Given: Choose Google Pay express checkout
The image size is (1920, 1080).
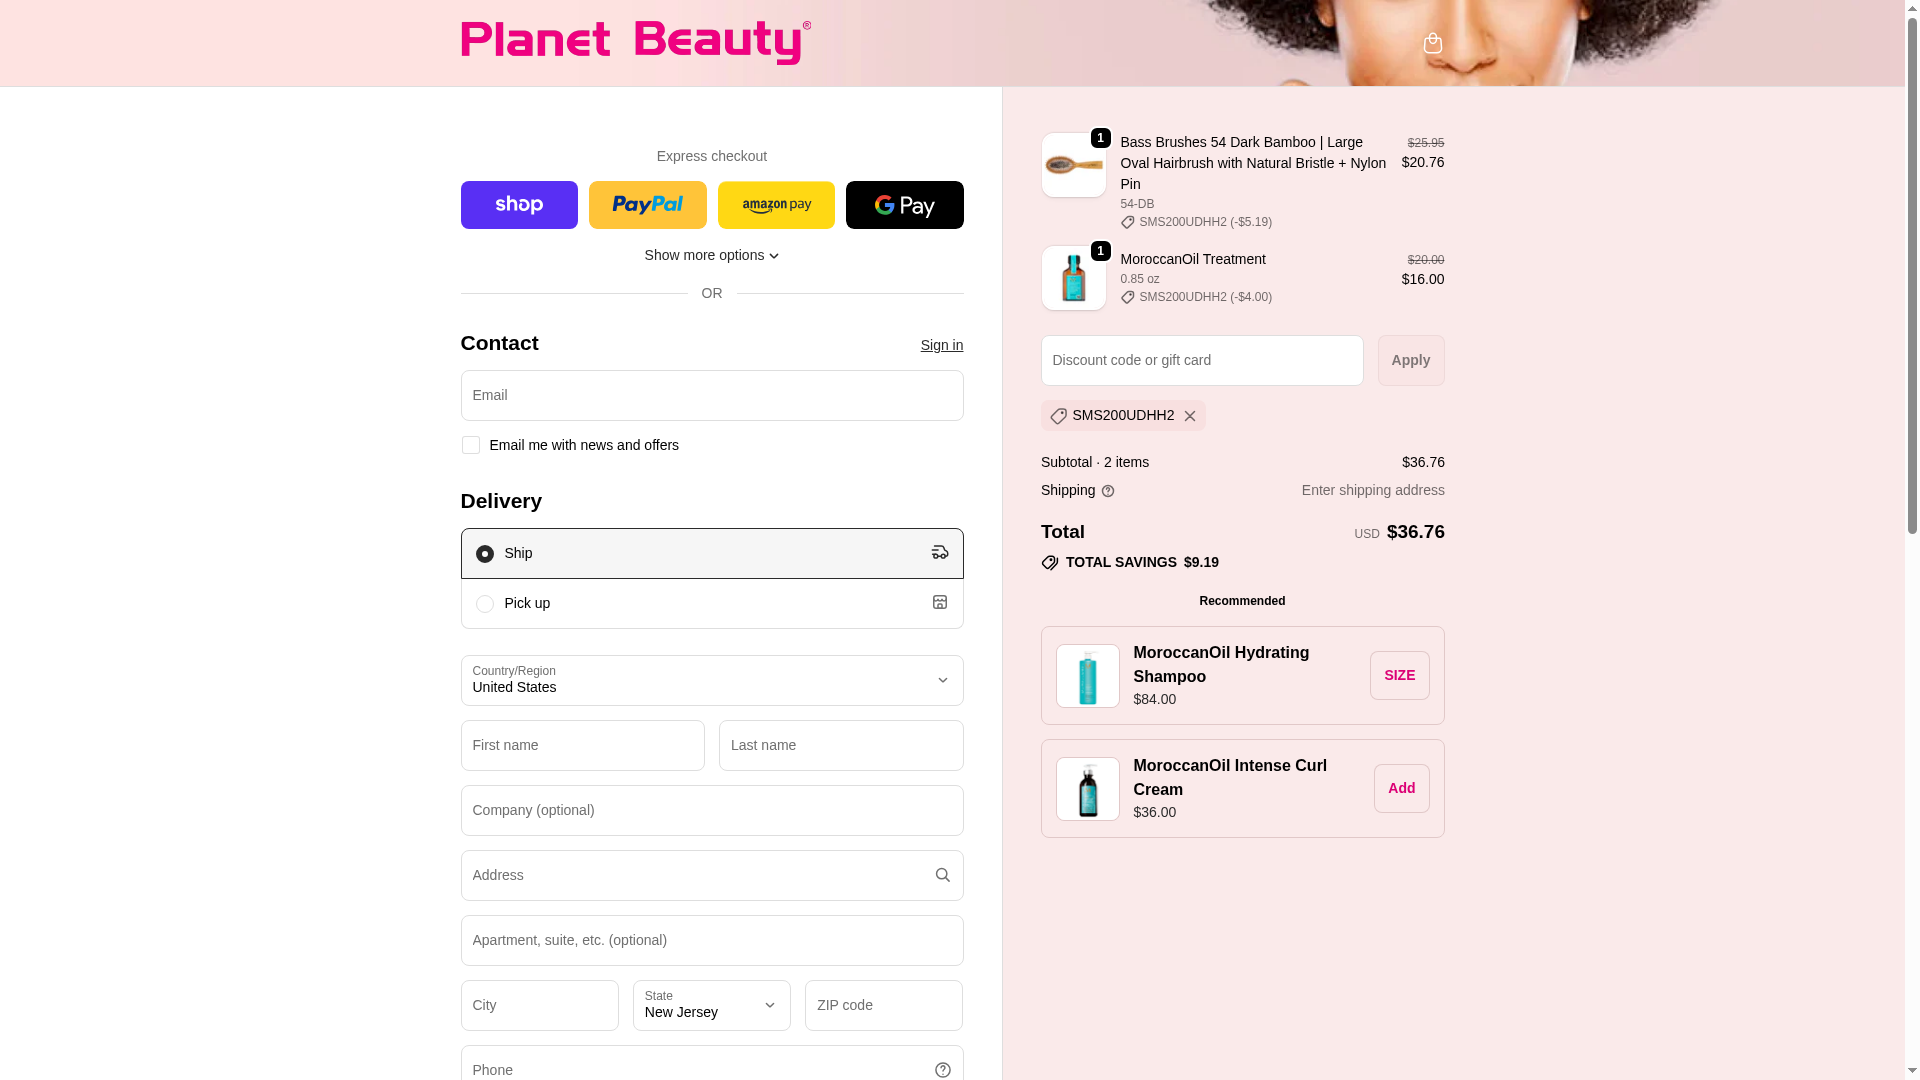Looking at the screenshot, I should click(x=905, y=205).
